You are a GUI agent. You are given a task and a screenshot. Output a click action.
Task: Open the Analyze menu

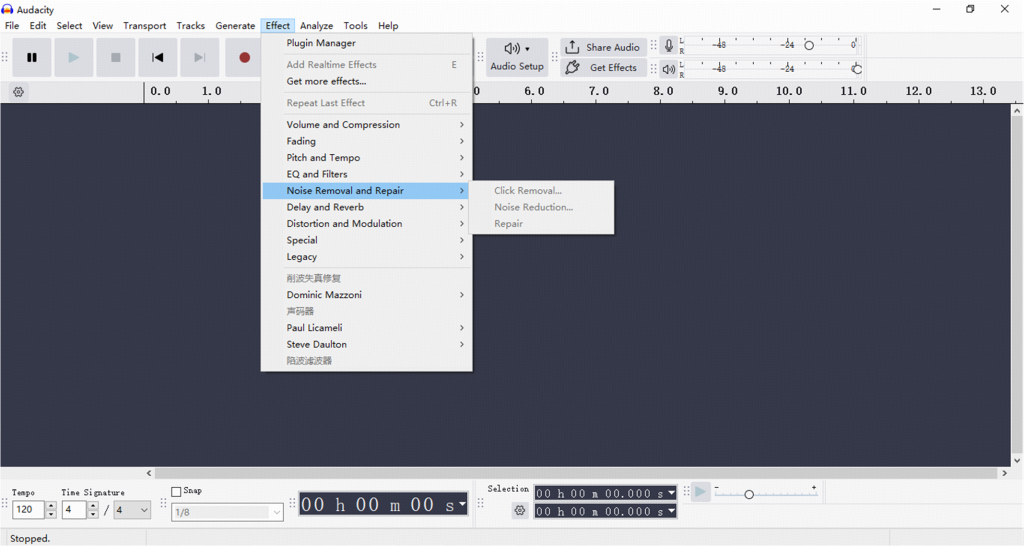click(x=316, y=25)
